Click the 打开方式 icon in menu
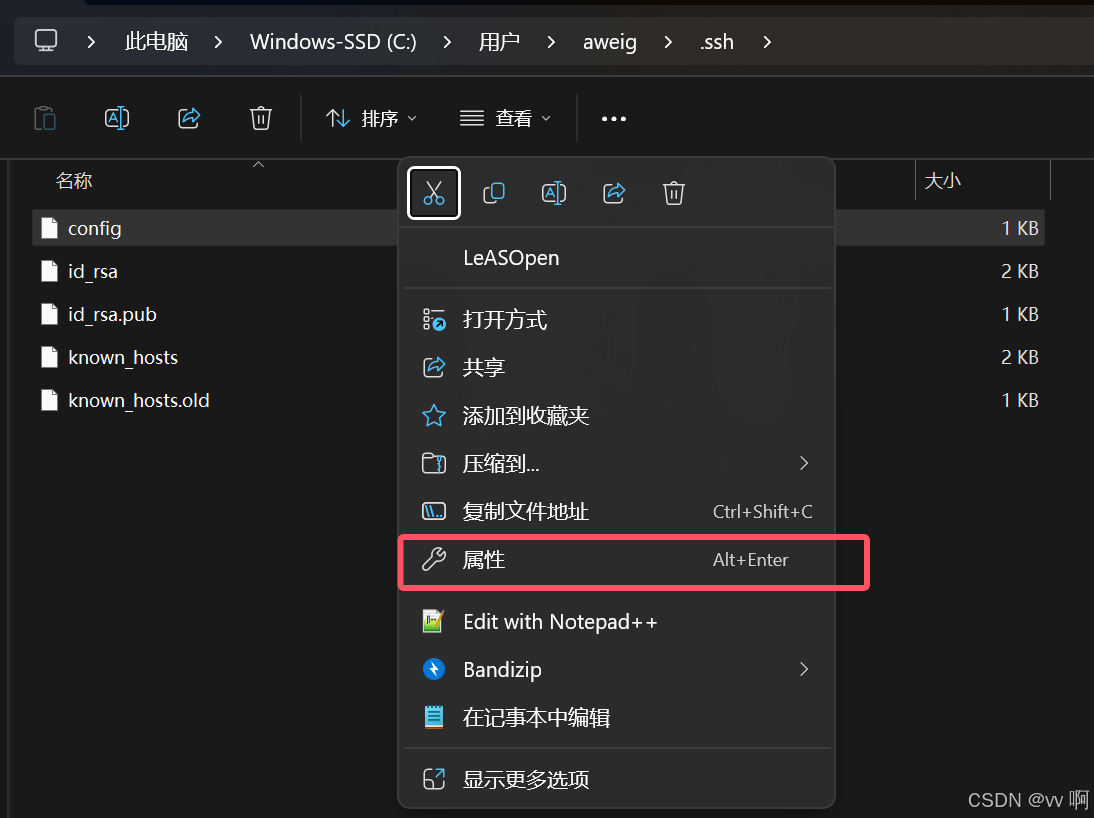This screenshot has height=818, width=1094. pos(434,320)
